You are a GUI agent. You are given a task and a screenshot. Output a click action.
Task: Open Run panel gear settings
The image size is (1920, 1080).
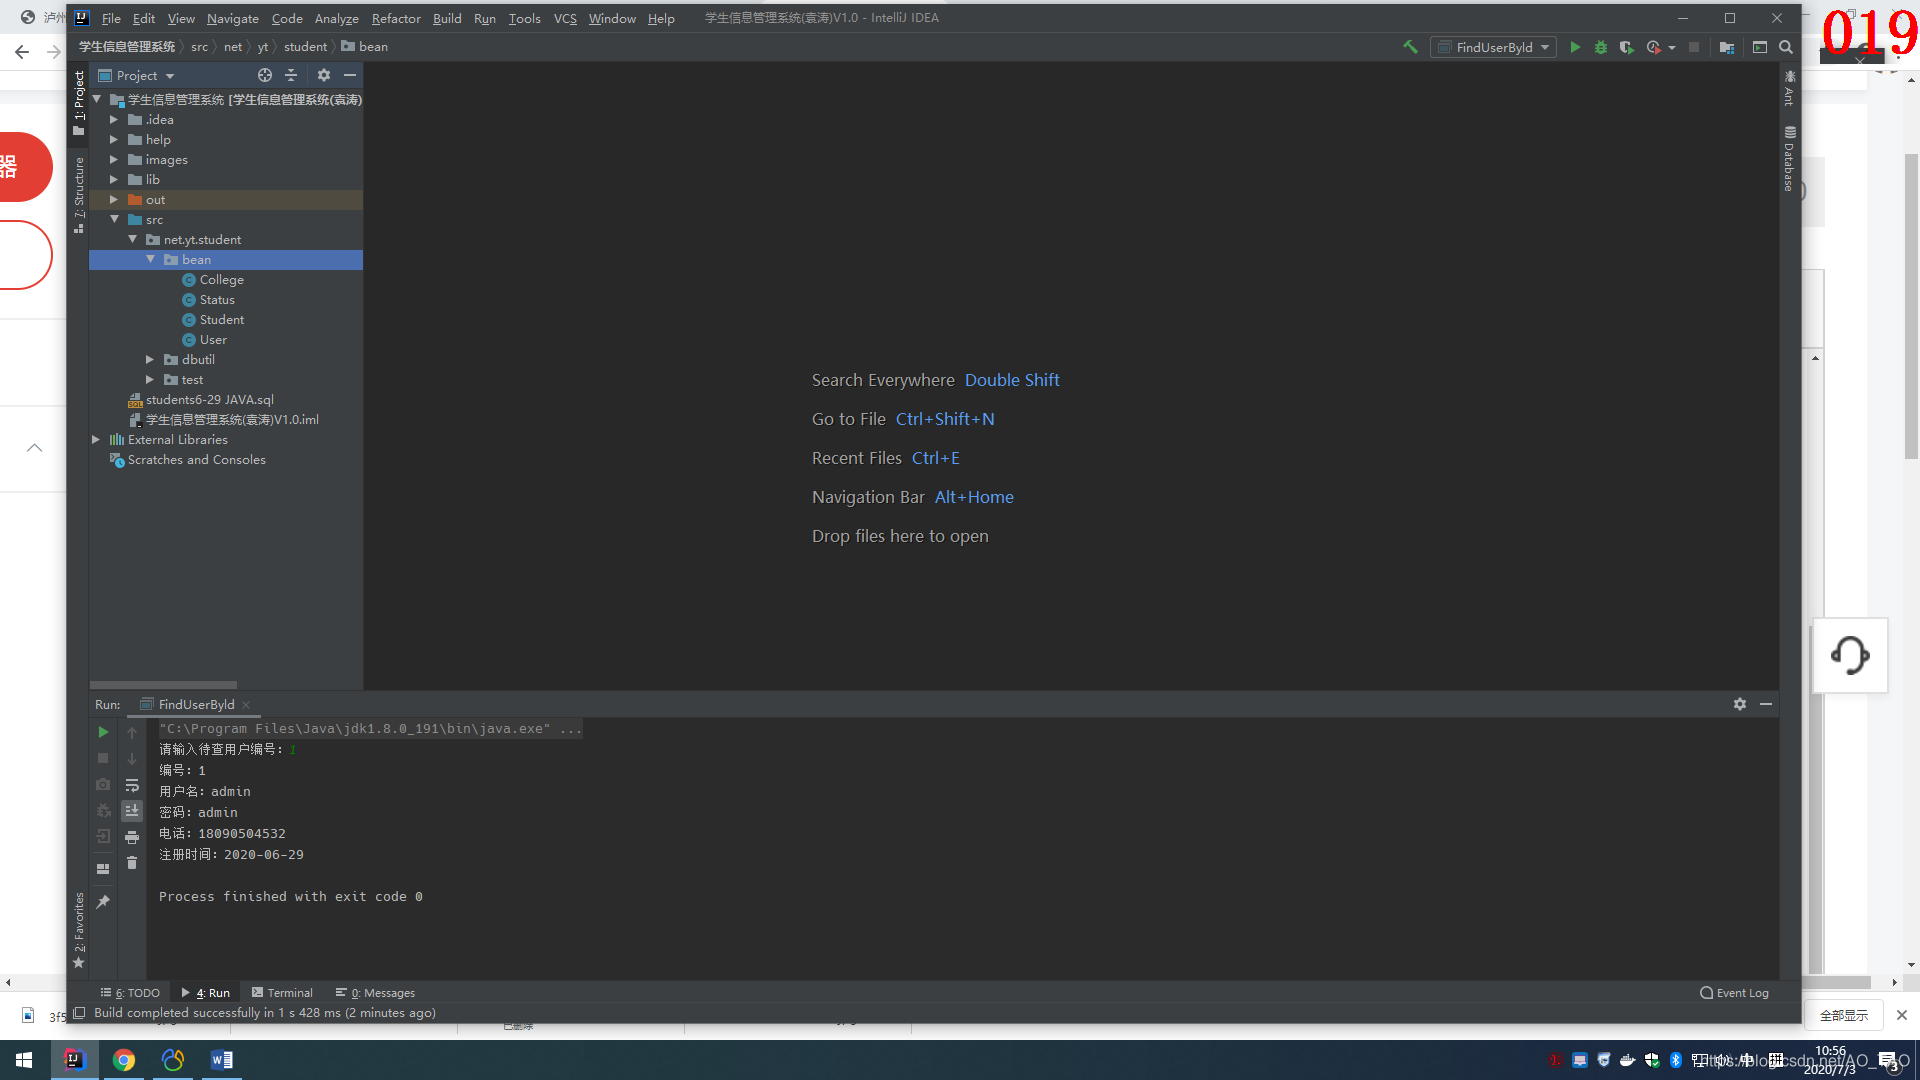[x=1740, y=704]
